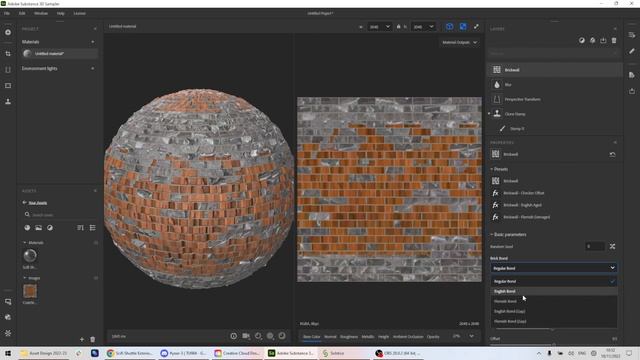Open the File menu
The height and width of the screenshot is (360, 640).
[7, 13]
